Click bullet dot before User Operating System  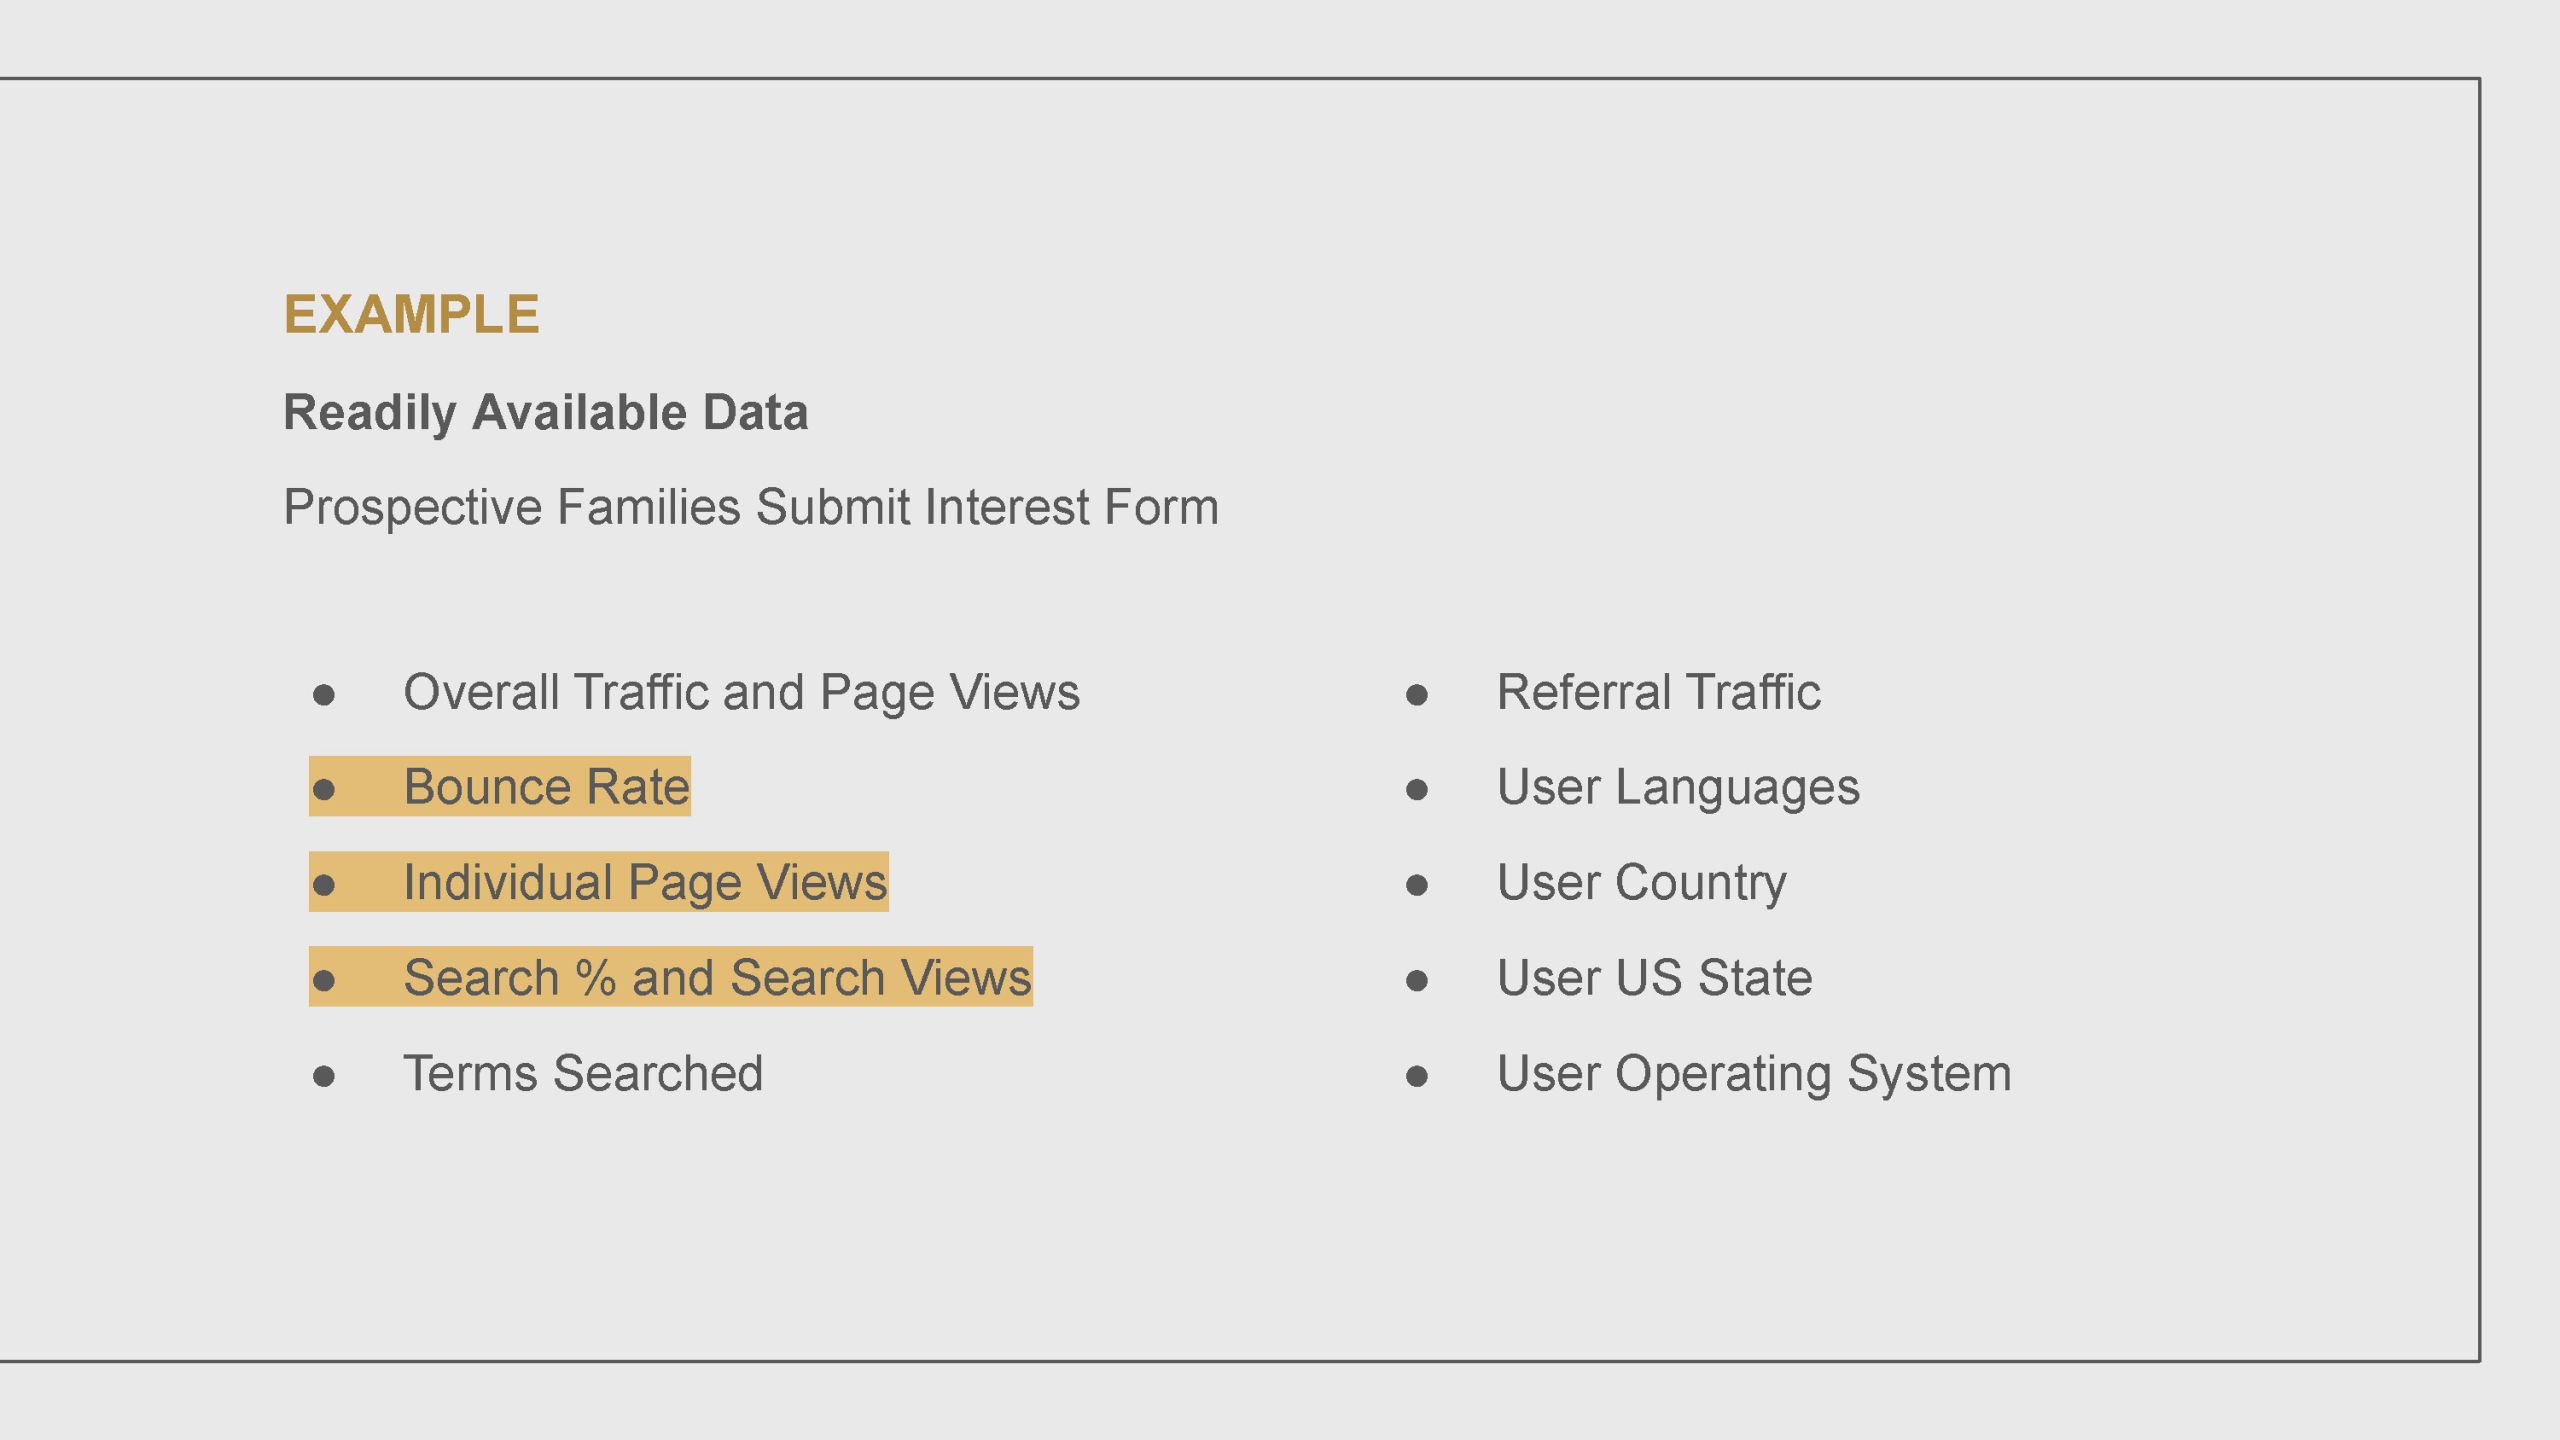1416,1076
